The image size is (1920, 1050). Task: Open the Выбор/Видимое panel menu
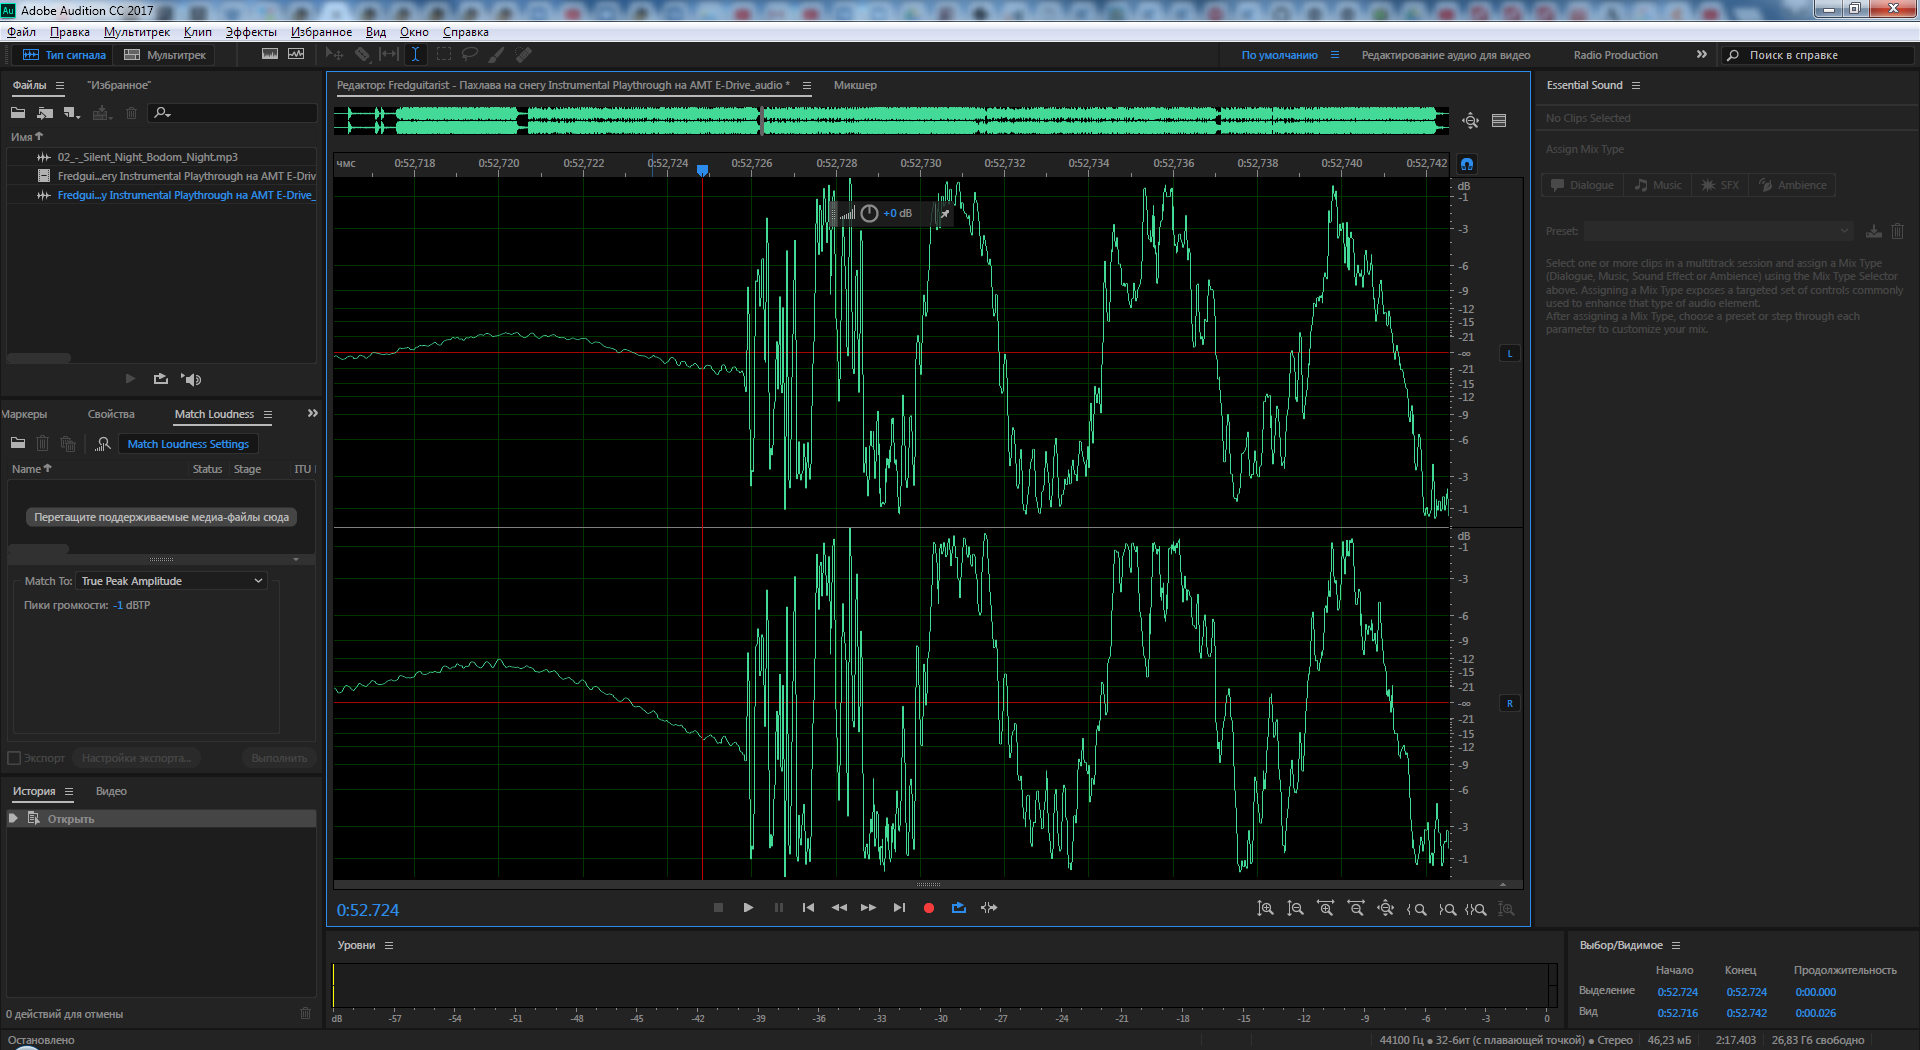1676,946
